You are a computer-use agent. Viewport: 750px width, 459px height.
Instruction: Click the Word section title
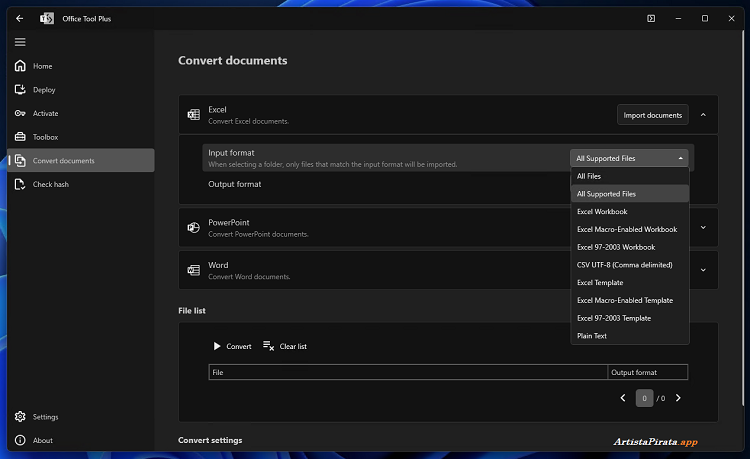[218, 265]
